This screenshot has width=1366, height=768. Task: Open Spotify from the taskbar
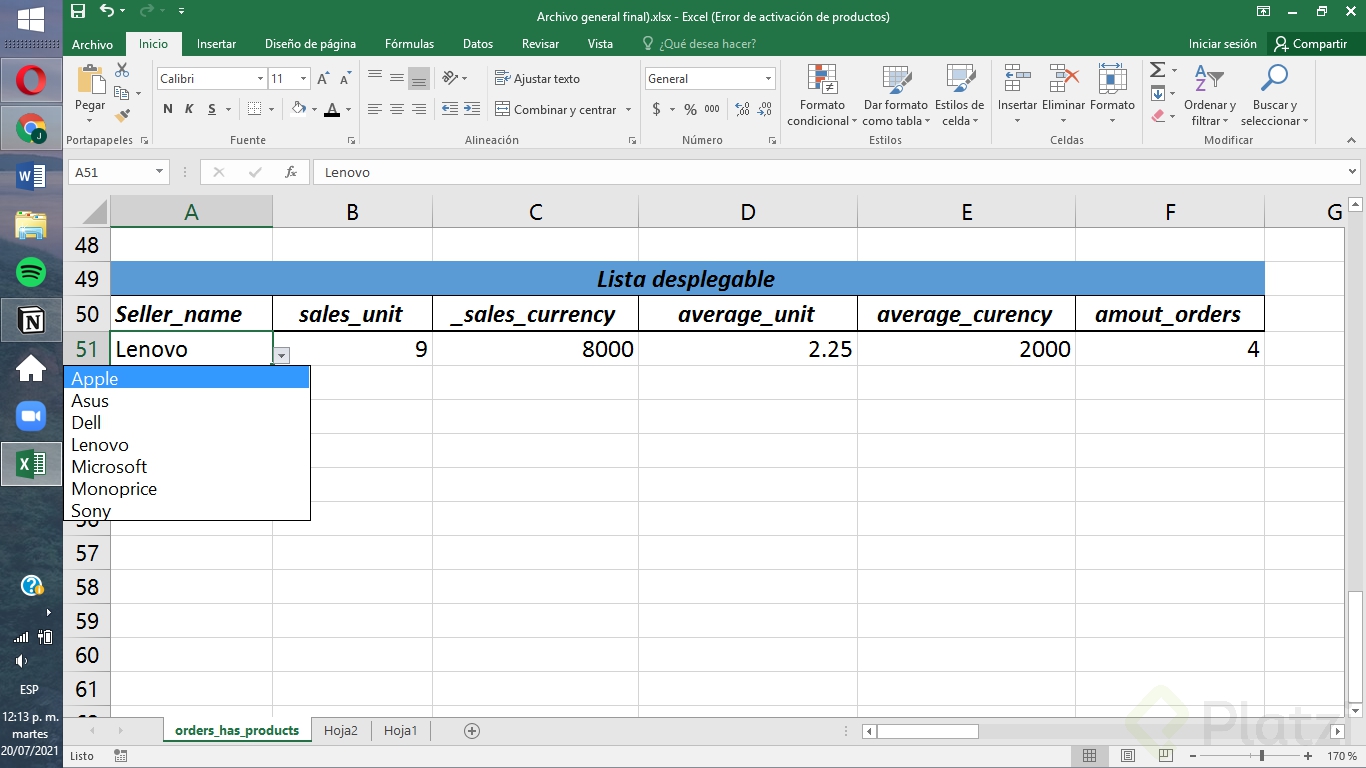click(x=31, y=271)
